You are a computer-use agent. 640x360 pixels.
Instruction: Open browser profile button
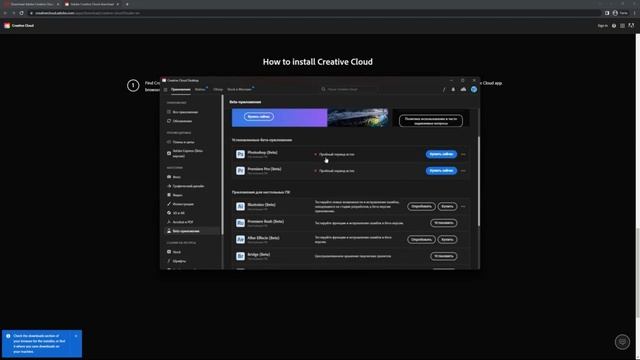tap(620, 13)
